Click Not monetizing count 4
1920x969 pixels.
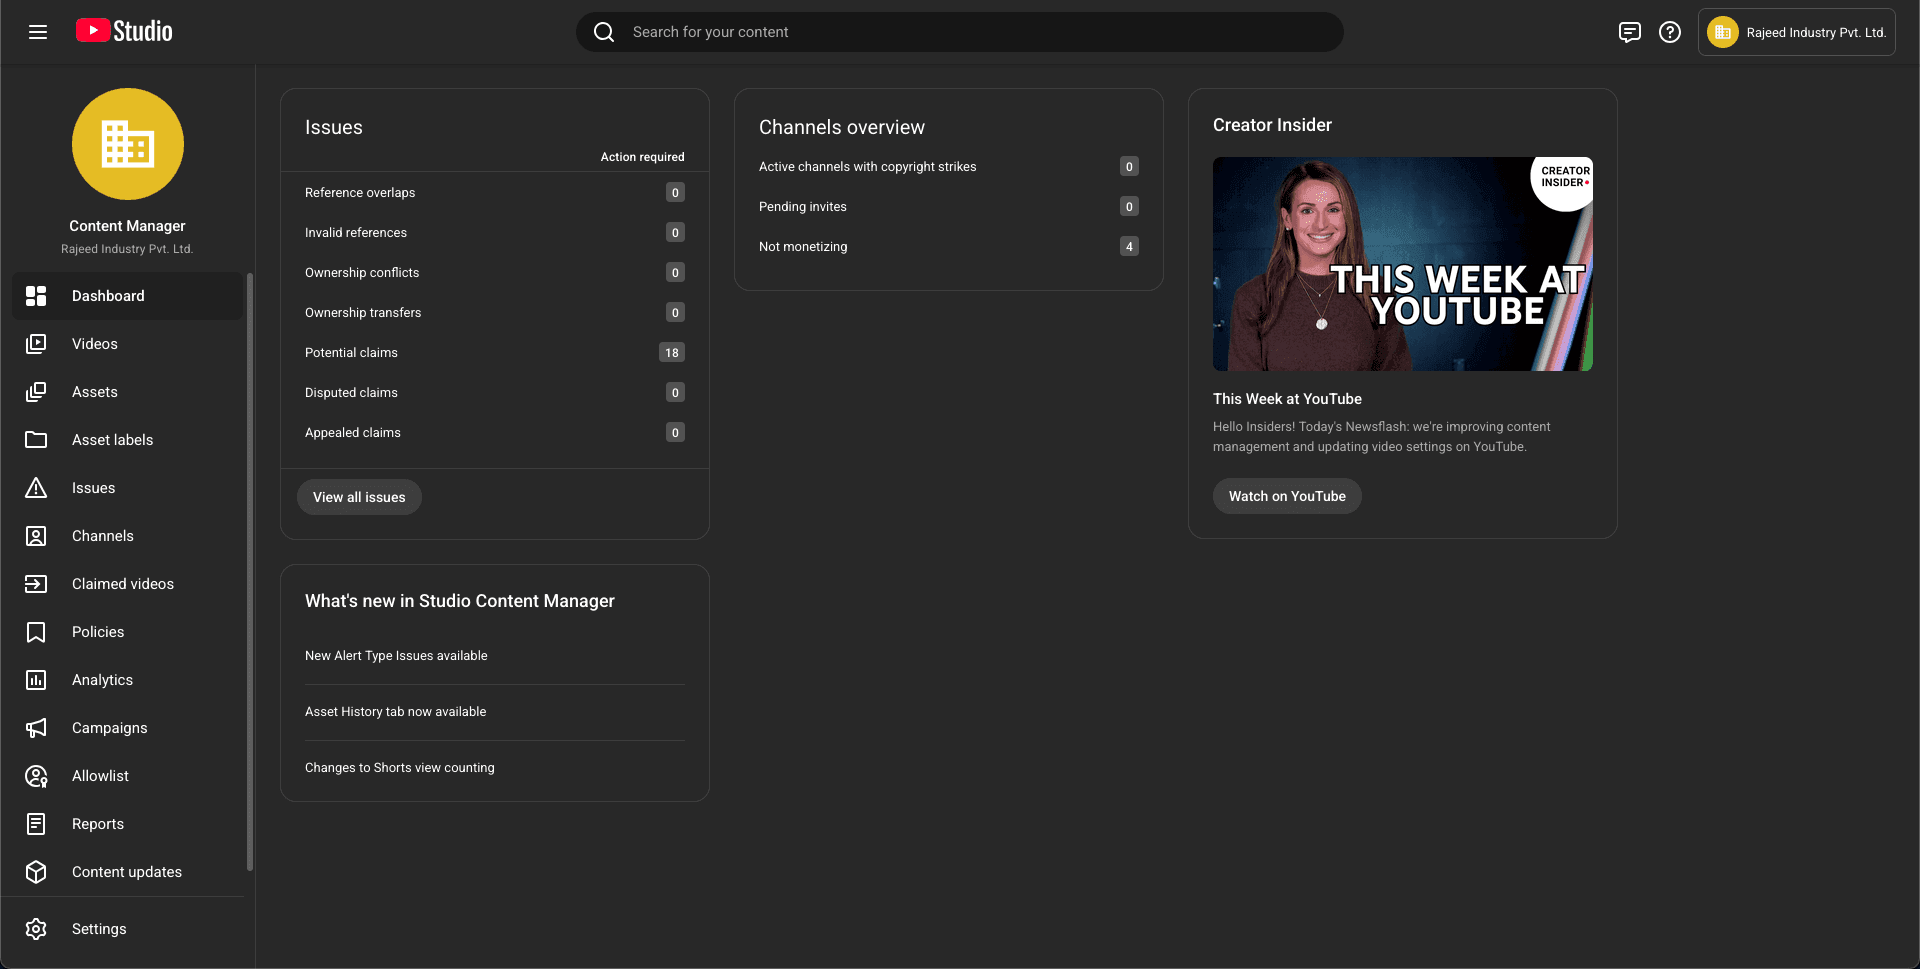(x=1129, y=246)
